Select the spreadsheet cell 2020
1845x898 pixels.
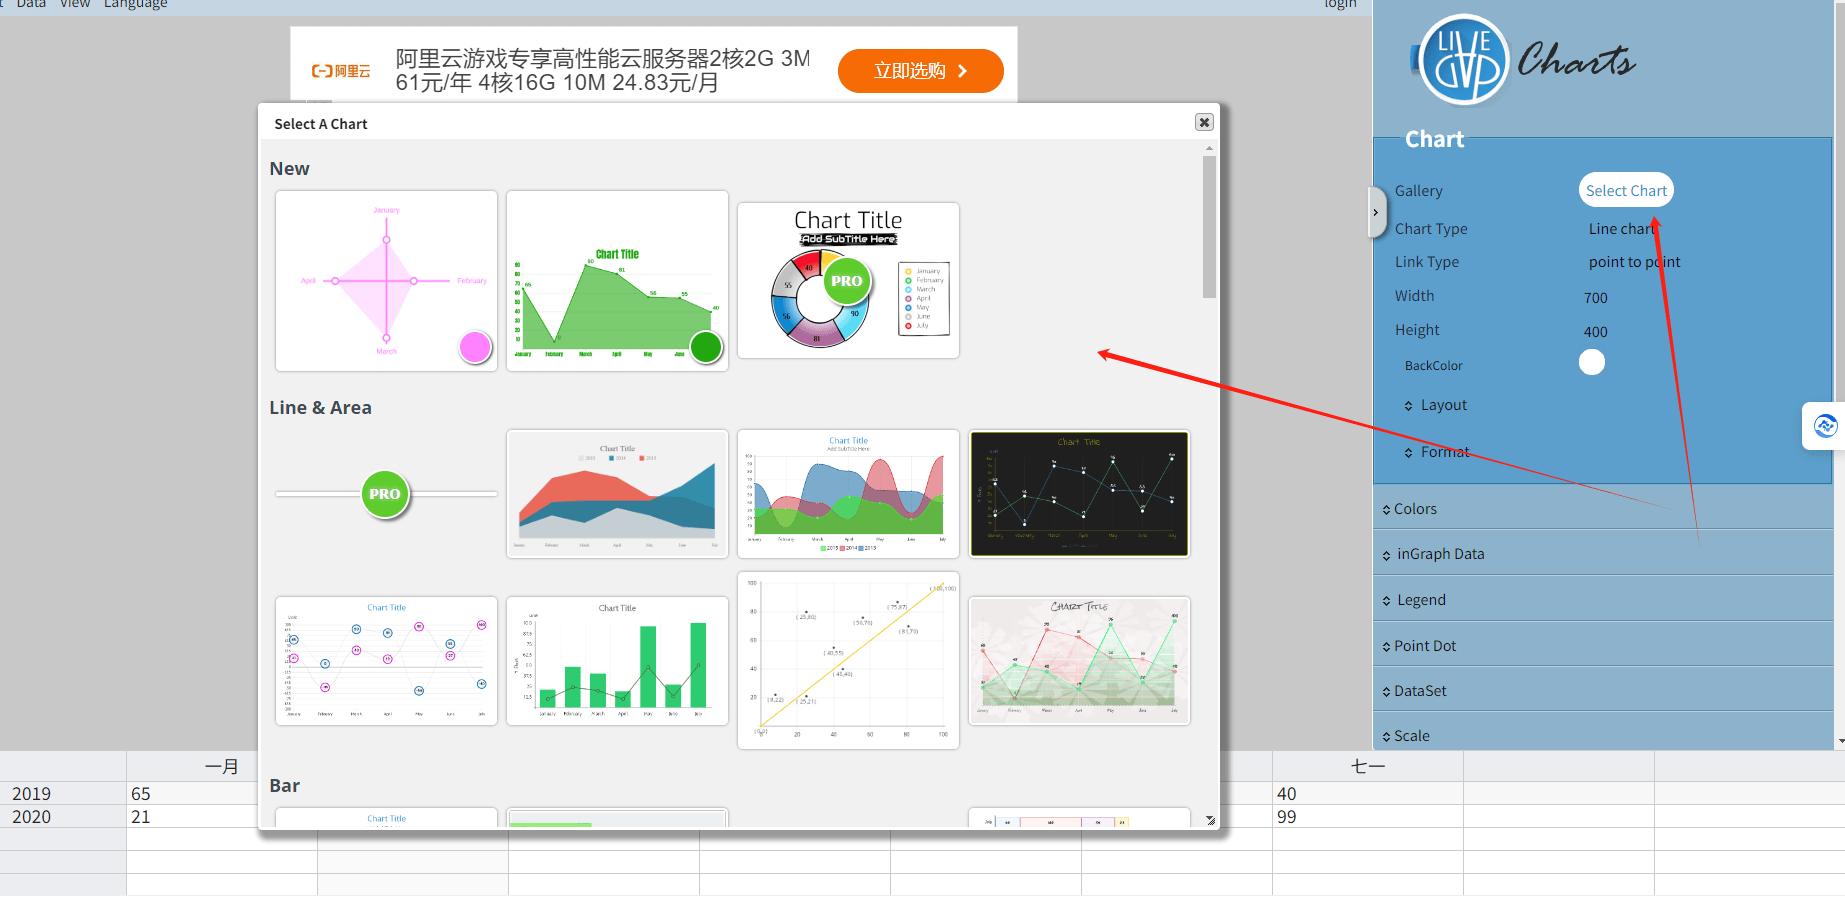pos(63,817)
